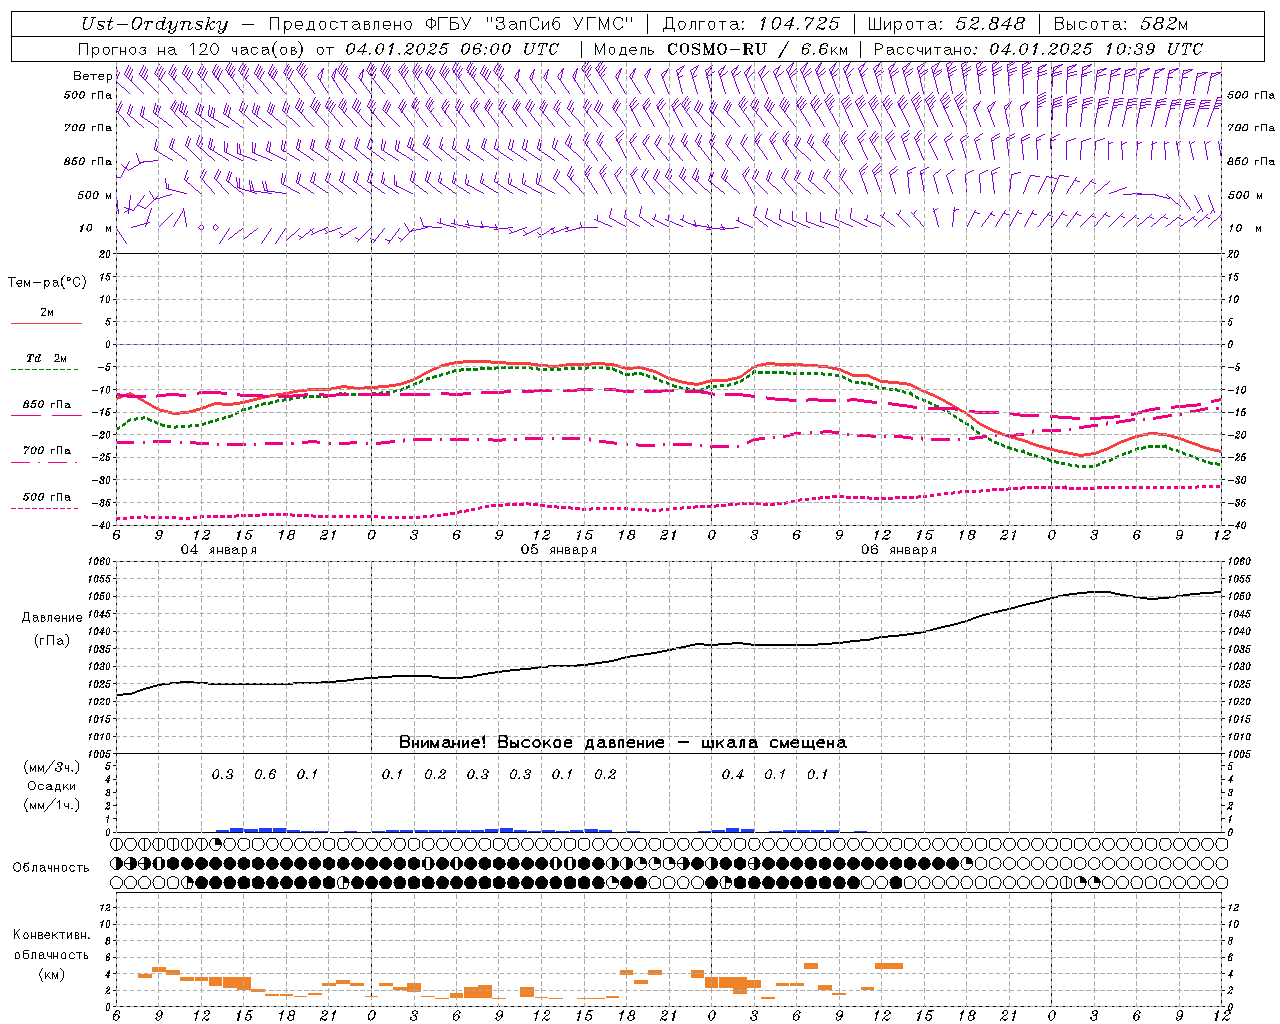Click the '0.4' precipitation value
This screenshot has width=1280, height=1024.
coord(733,775)
